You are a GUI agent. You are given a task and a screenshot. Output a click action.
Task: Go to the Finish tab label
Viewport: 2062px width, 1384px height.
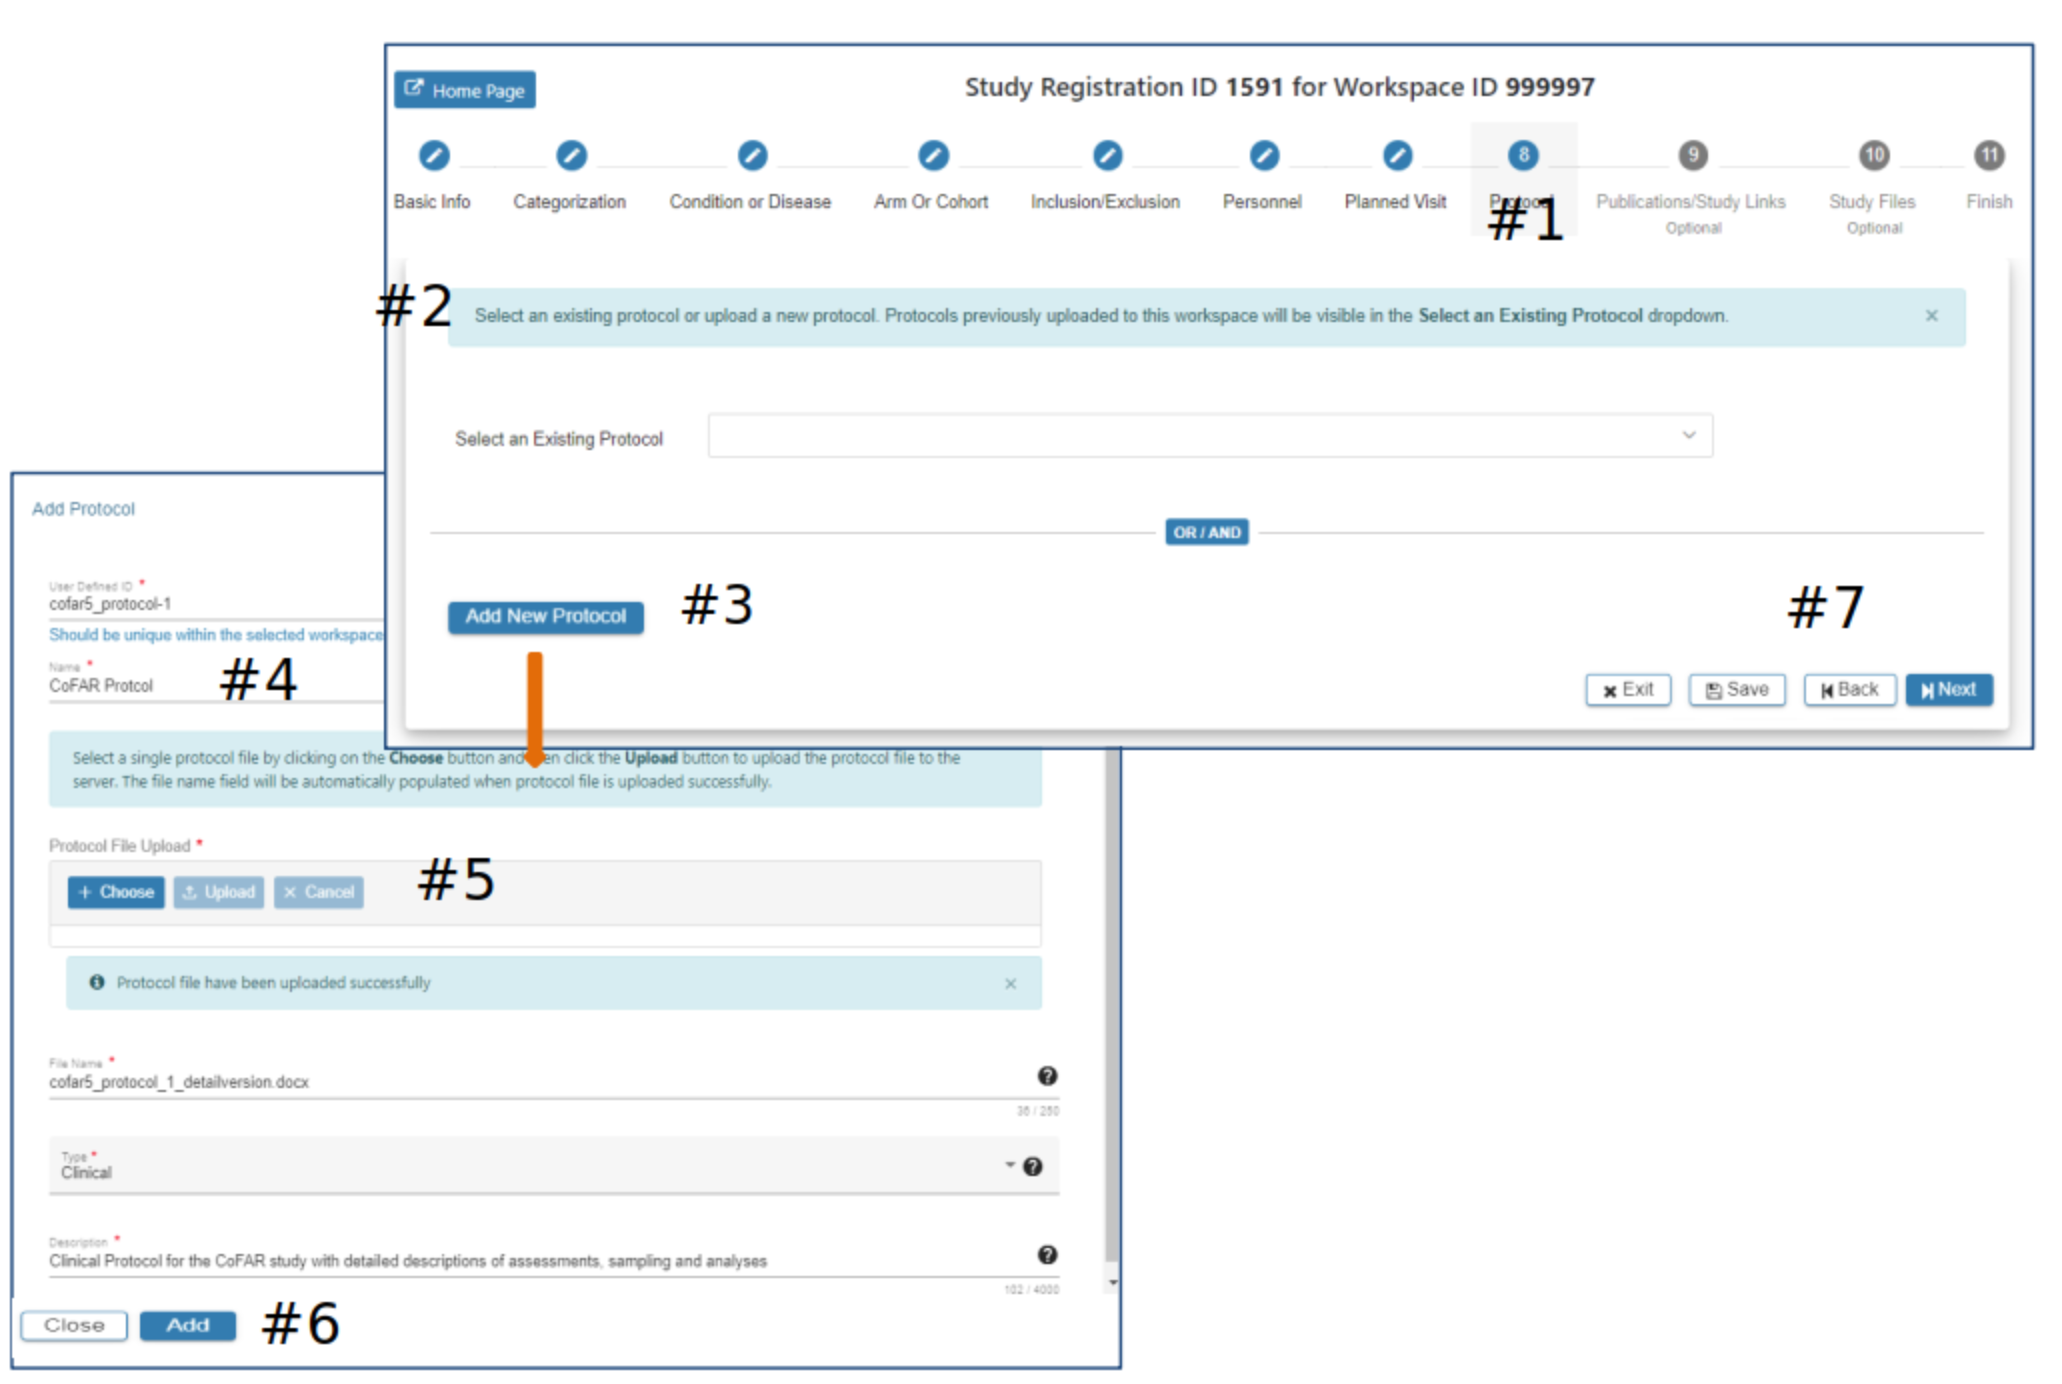pyautogui.click(x=1989, y=202)
